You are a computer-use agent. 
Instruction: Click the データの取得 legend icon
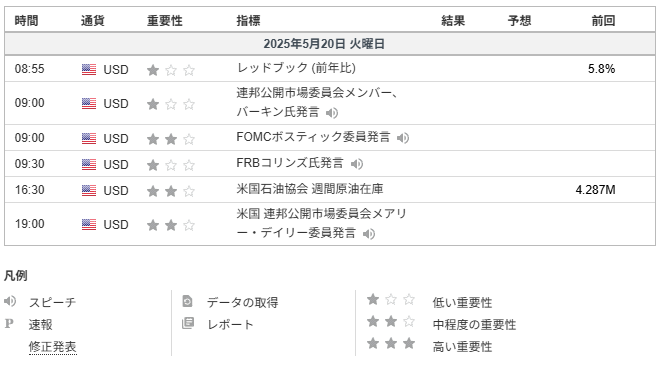coord(187,302)
